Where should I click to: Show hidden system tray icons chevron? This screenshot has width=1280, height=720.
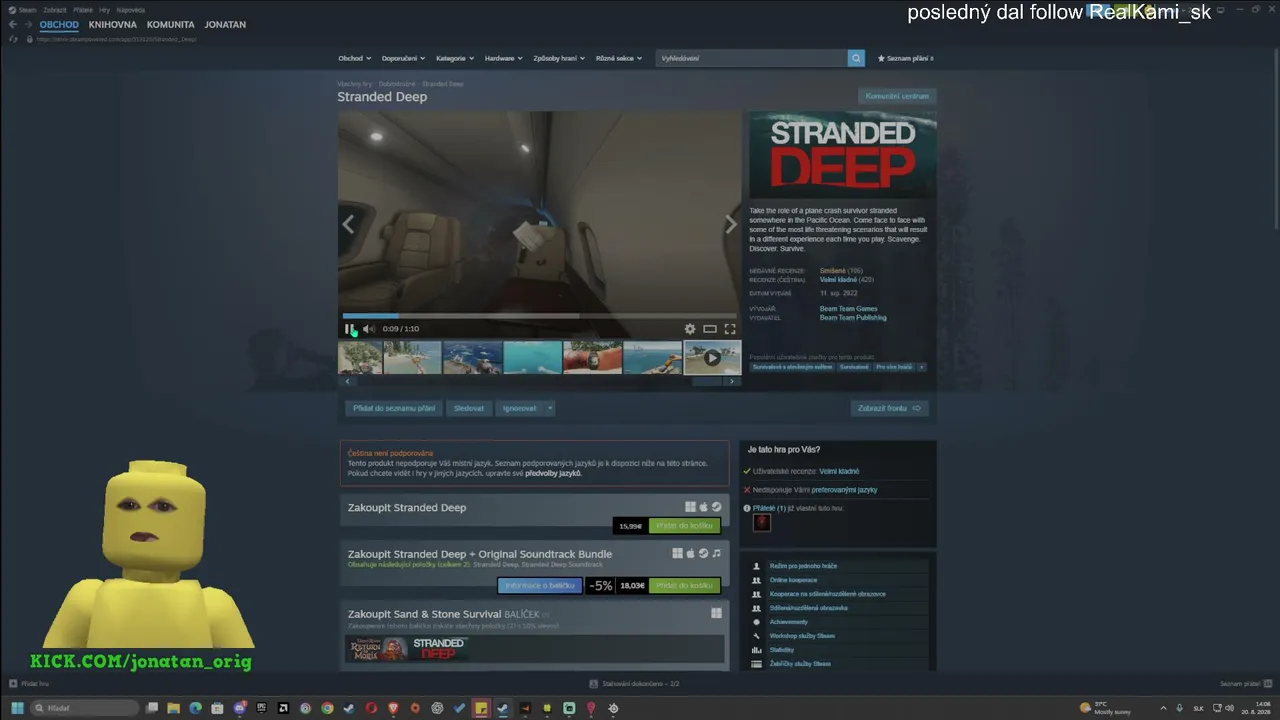point(1163,708)
